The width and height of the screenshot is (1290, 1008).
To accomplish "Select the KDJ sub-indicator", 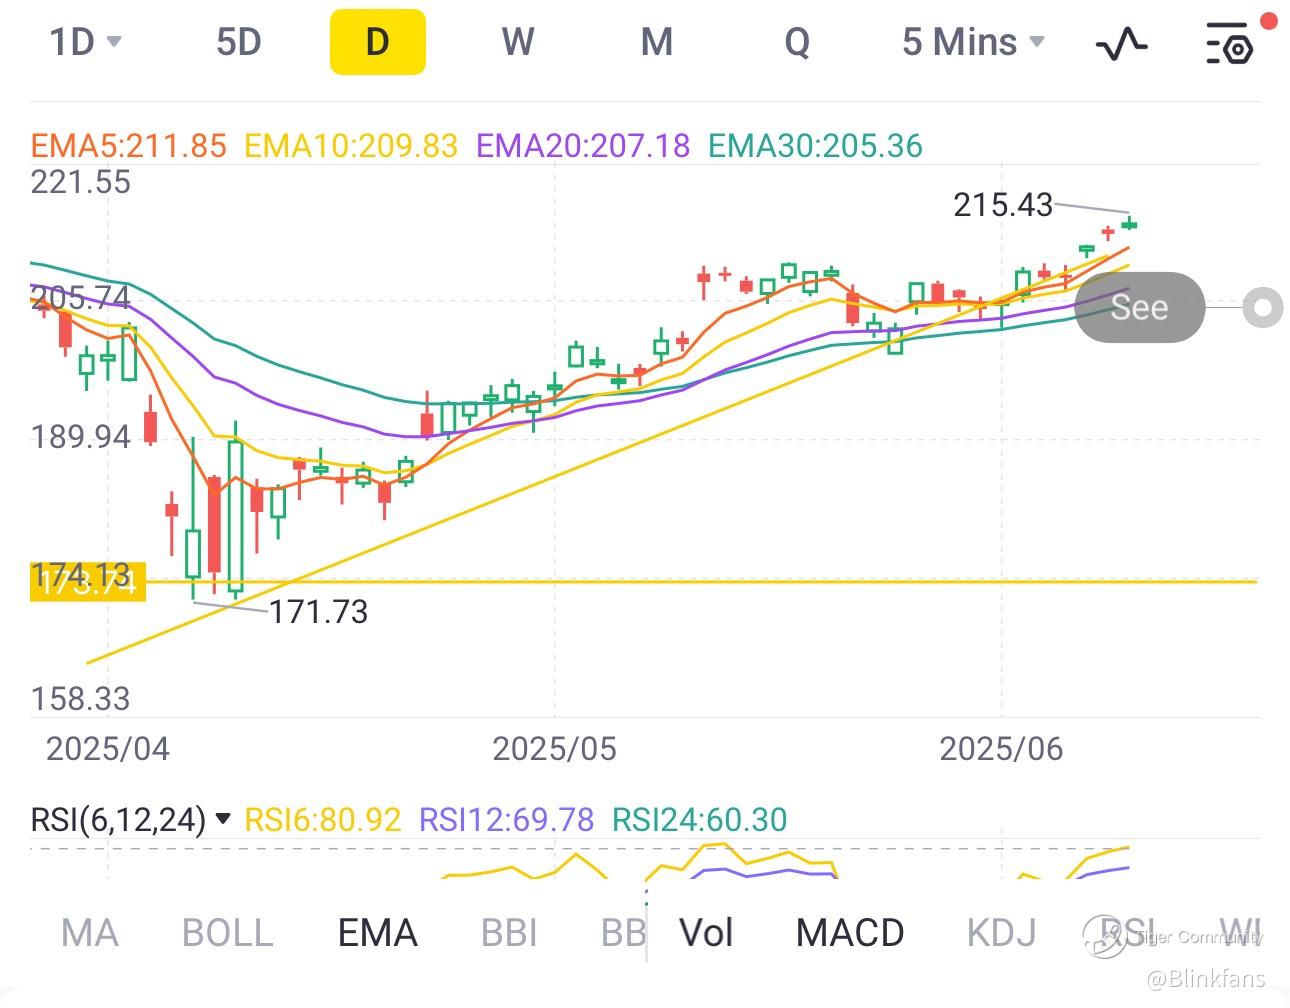I will coord(1001,933).
